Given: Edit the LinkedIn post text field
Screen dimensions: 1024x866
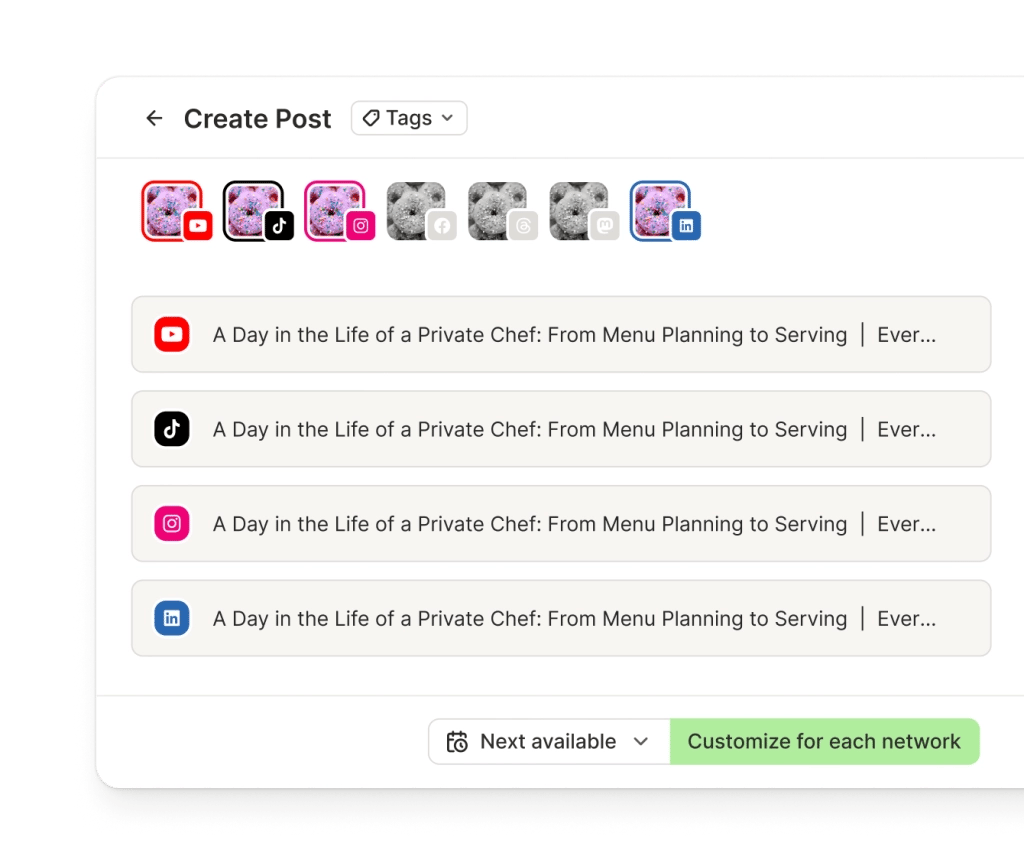Looking at the screenshot, I should (561, 618).
